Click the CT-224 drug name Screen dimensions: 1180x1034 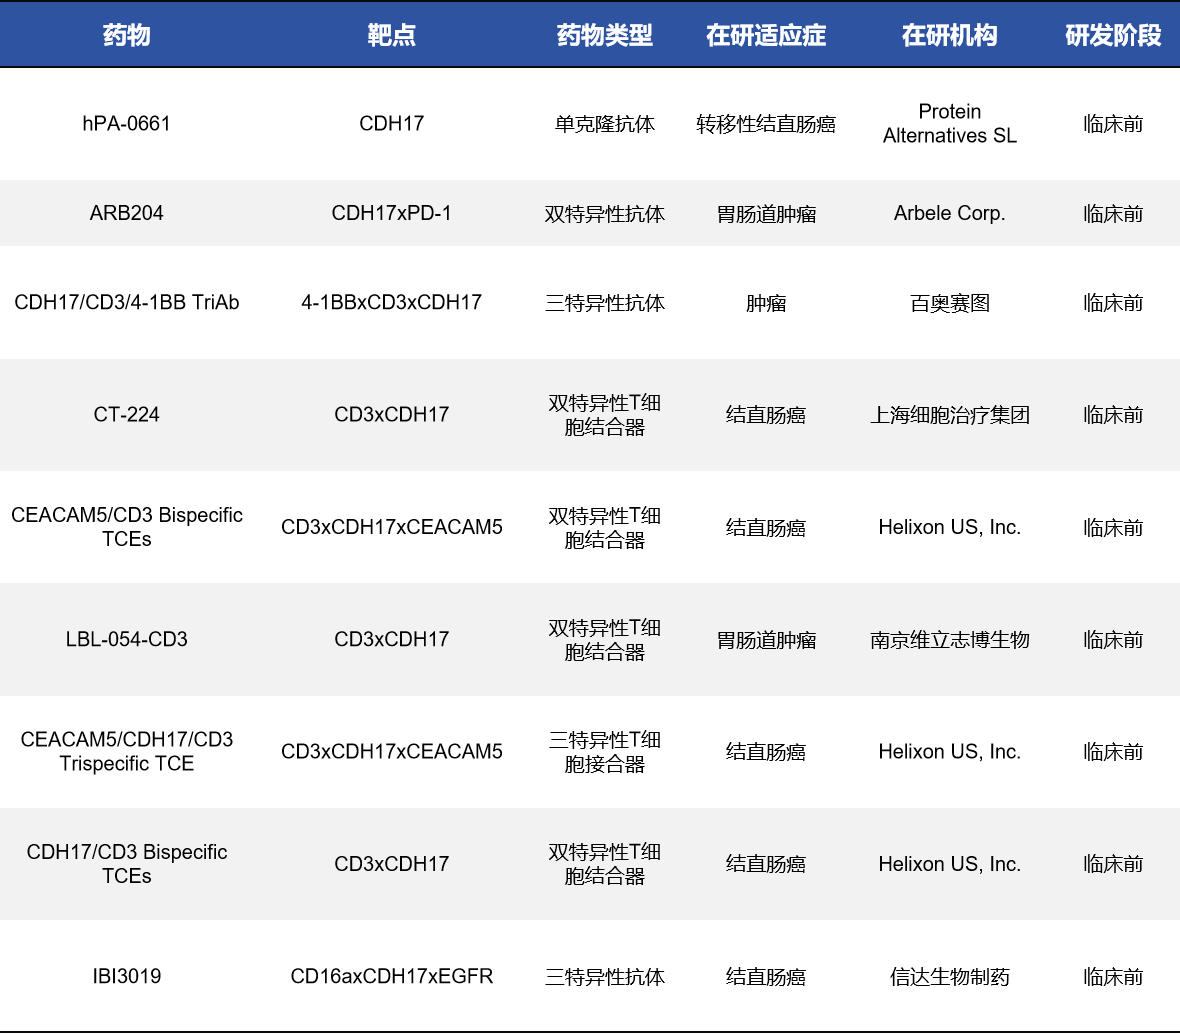126,414
